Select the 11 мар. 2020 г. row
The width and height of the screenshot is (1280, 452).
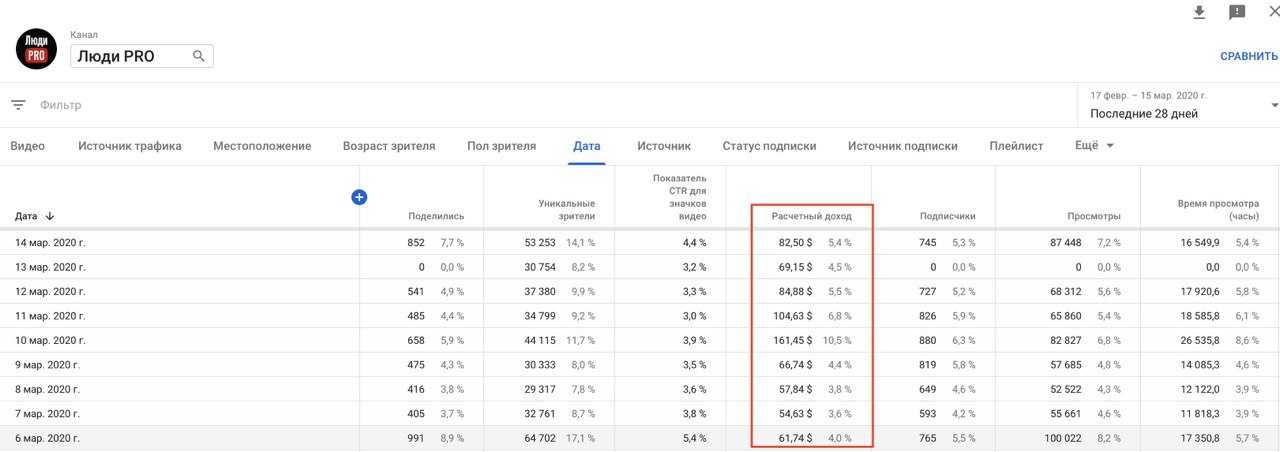[640, 316]
